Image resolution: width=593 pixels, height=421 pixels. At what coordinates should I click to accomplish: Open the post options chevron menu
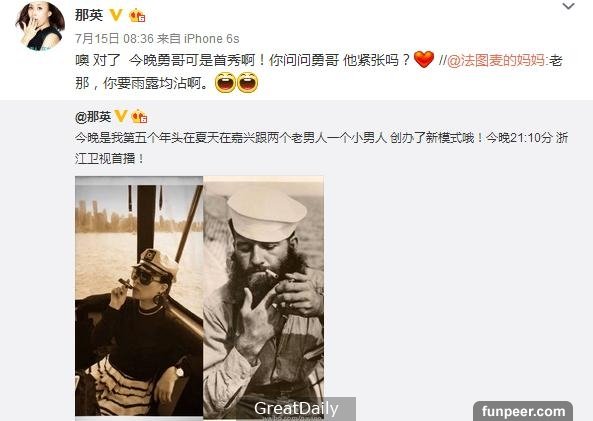pyautogui.click(x=568, y=6)
